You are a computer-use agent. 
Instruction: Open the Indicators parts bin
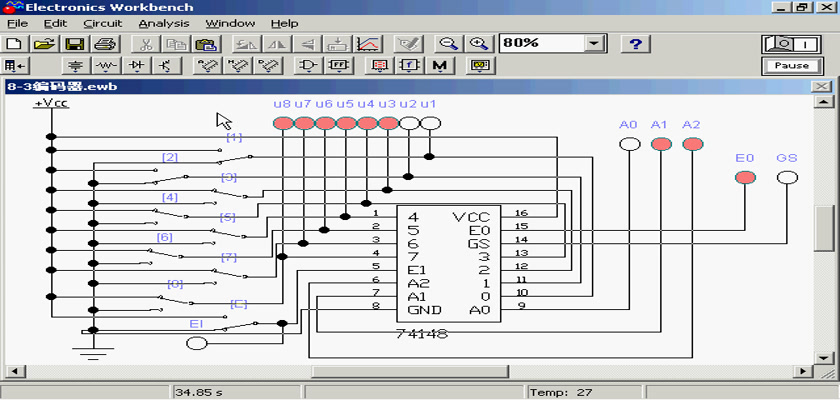[380, 66]
